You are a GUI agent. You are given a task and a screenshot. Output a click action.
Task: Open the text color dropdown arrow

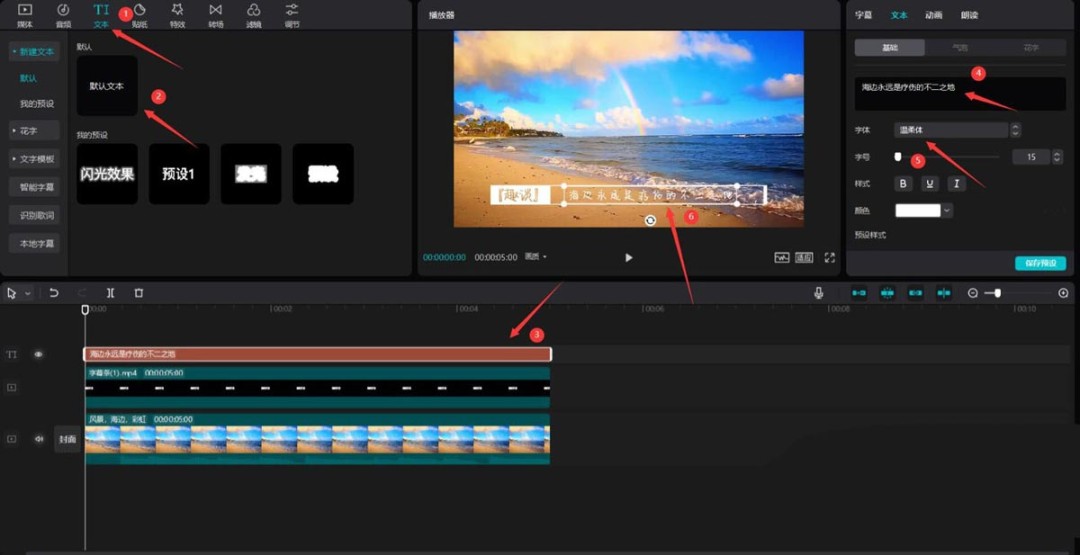947,211
